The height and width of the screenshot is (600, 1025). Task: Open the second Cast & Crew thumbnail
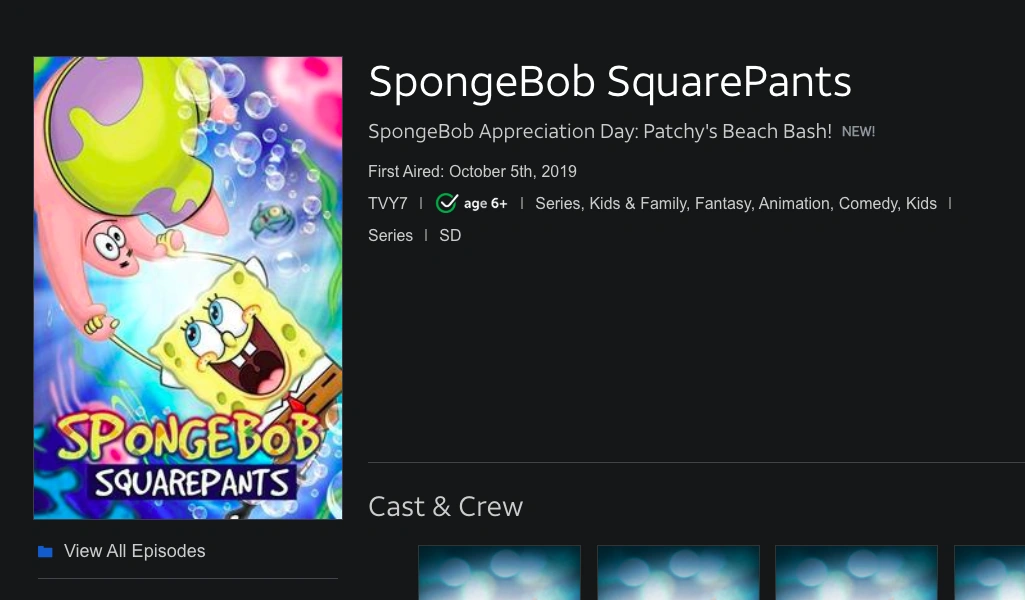click(x=678, y=573)
